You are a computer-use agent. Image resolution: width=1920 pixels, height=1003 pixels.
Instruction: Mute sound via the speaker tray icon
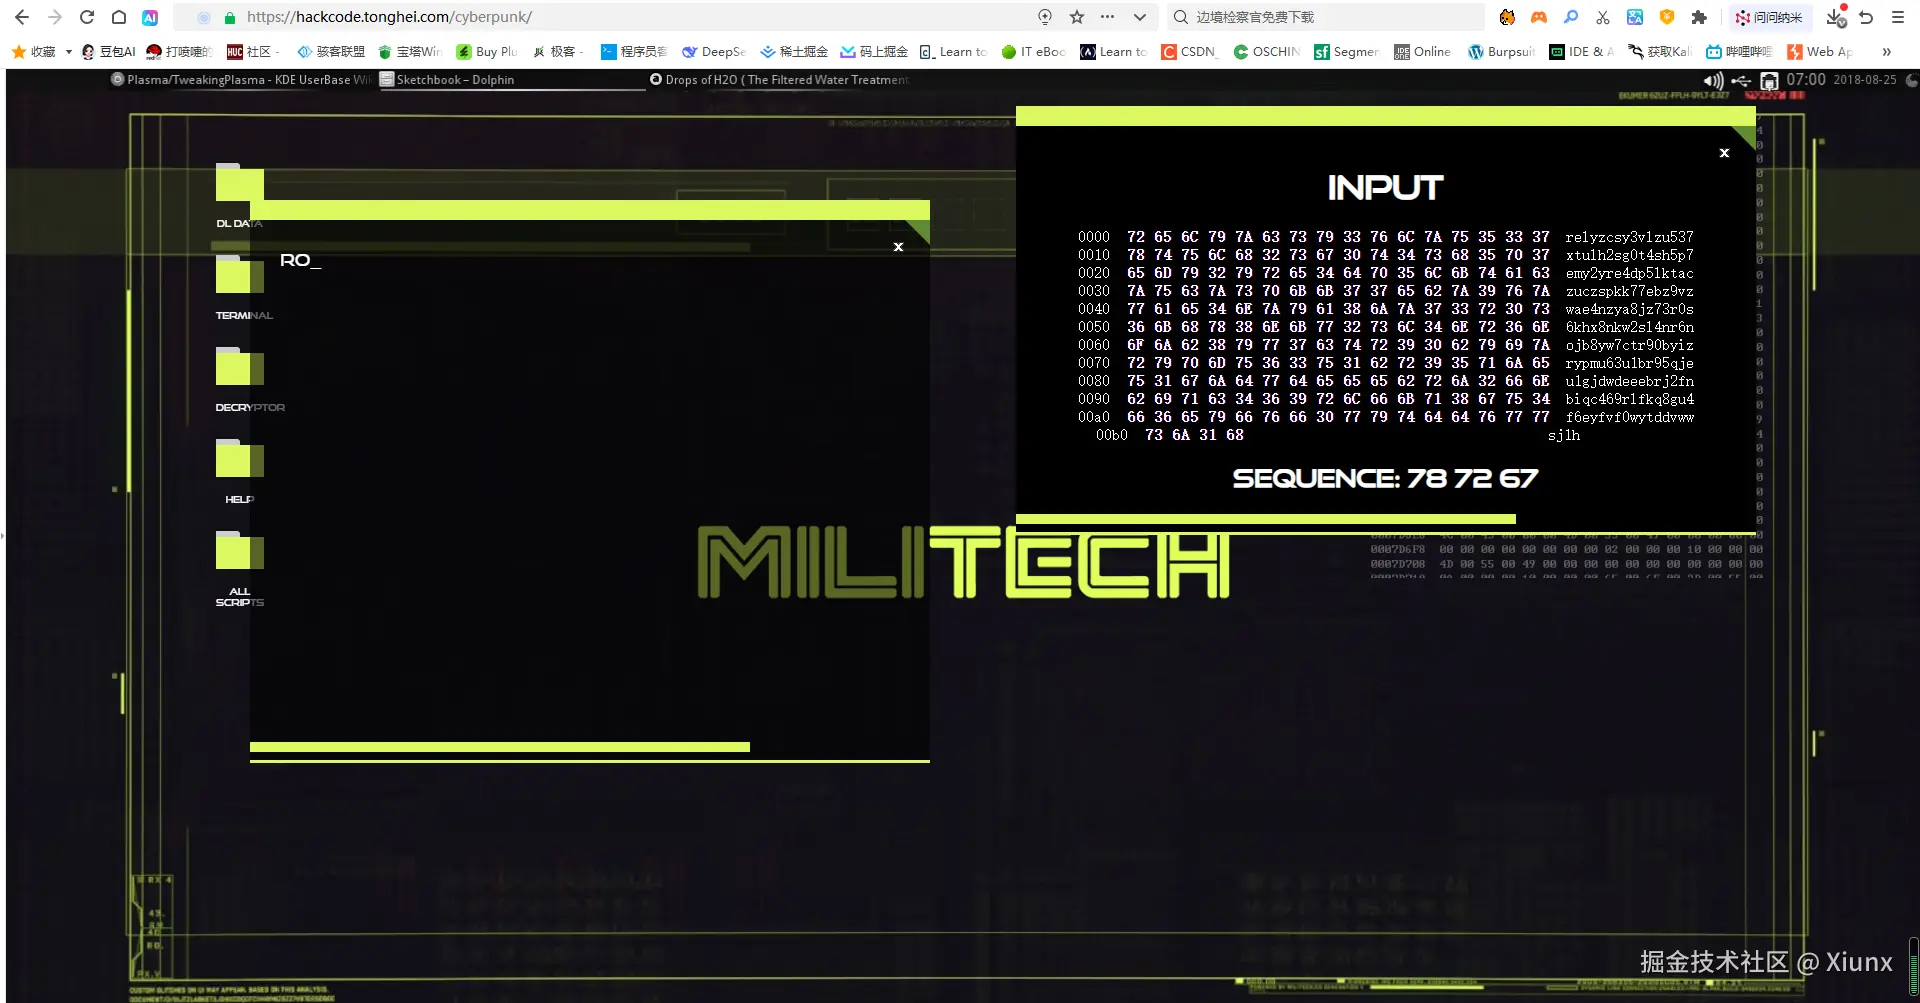coord(1712,80)
